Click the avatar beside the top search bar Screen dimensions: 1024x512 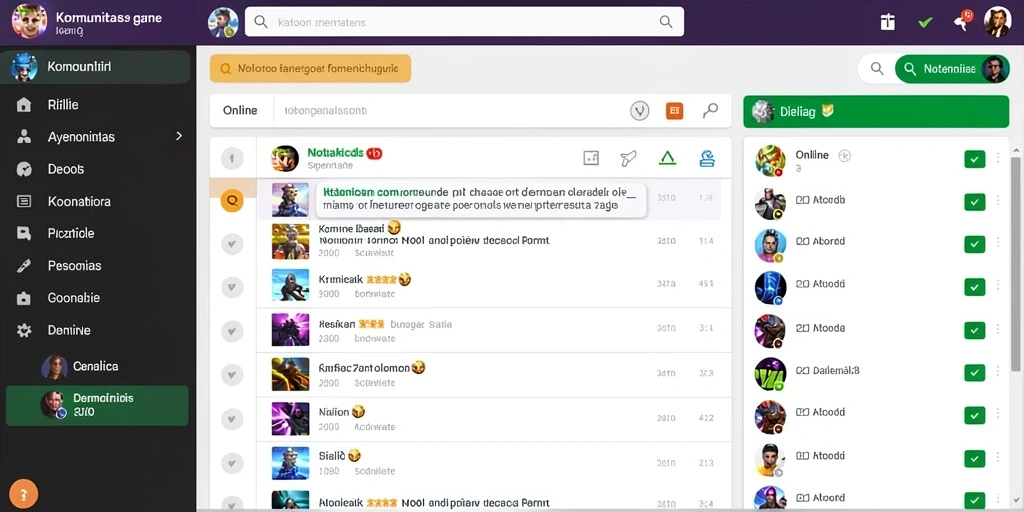[223, 22]
